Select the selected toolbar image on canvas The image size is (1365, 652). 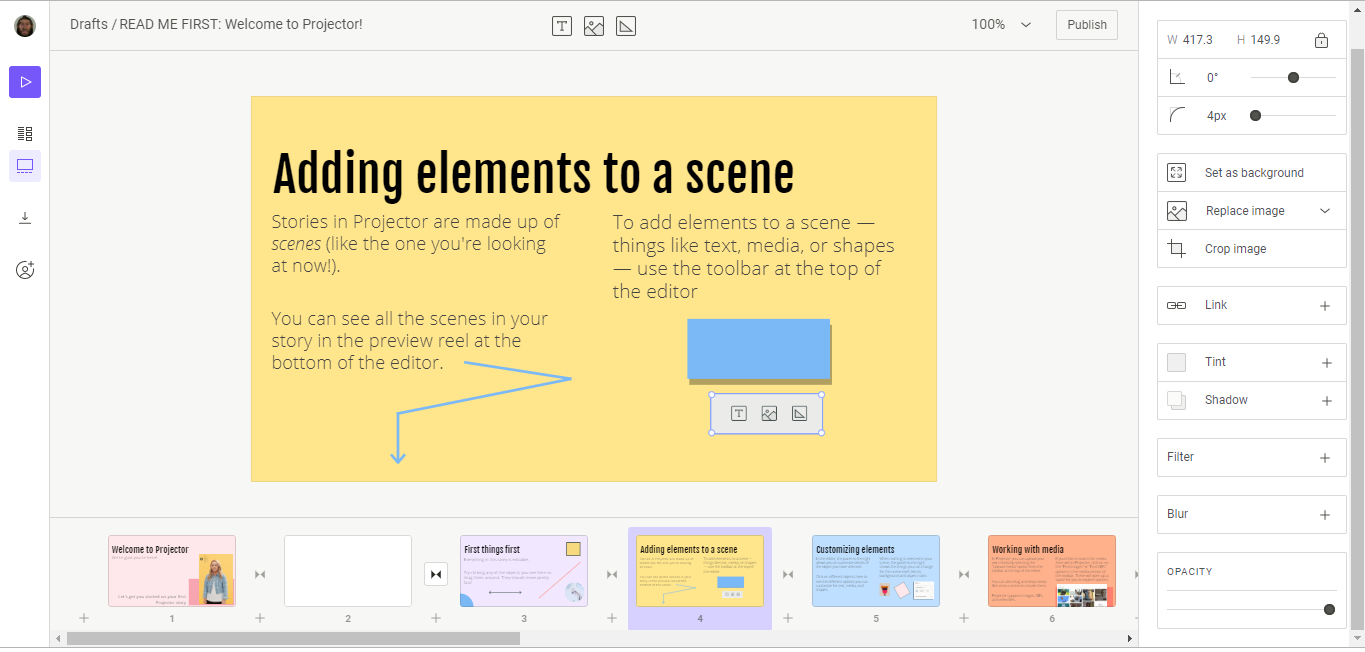(x=767, y=414)
